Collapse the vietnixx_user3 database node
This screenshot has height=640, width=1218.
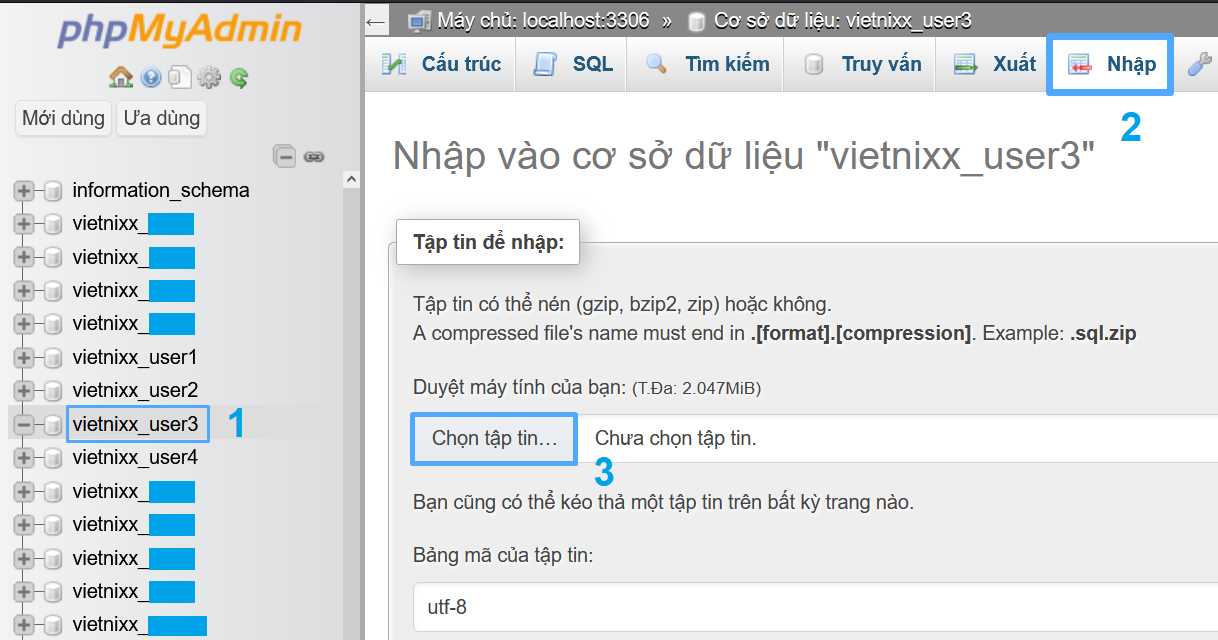coord(23,424)
